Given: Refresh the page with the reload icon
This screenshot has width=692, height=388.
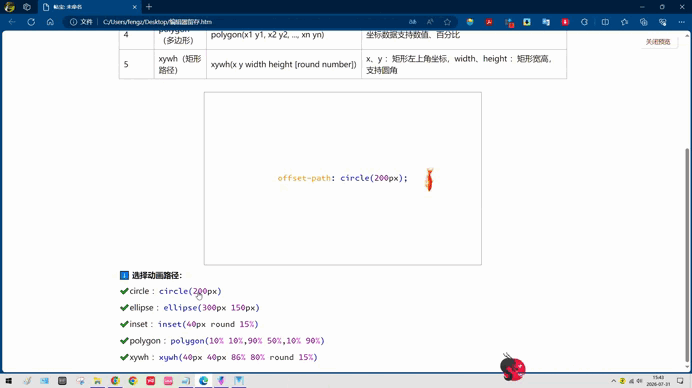Looking at the screenshot, I should click(x=31, y=22).
